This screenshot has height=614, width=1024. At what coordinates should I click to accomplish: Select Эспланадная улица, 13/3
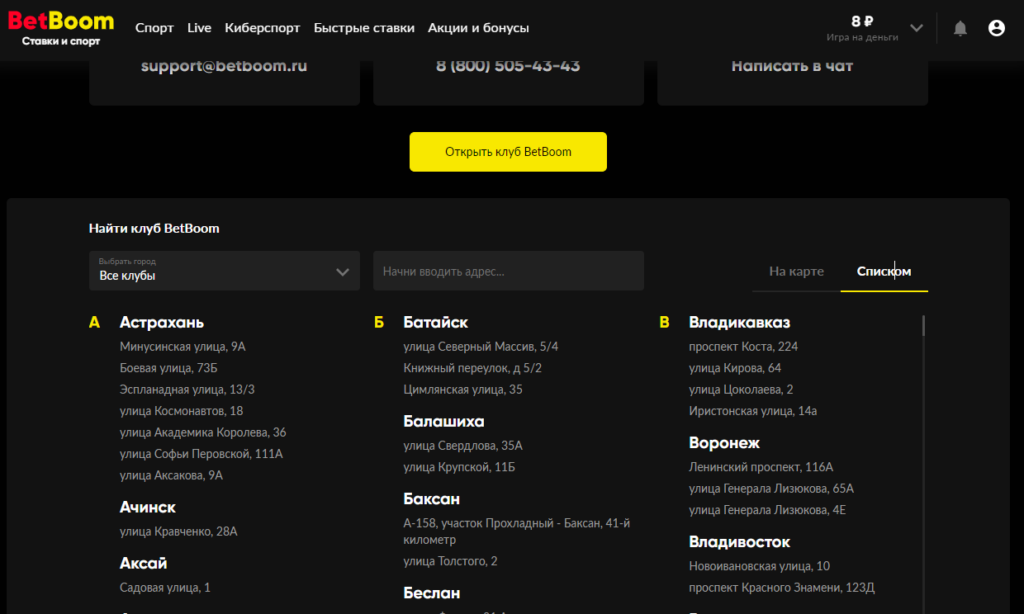tap(187, 390)
